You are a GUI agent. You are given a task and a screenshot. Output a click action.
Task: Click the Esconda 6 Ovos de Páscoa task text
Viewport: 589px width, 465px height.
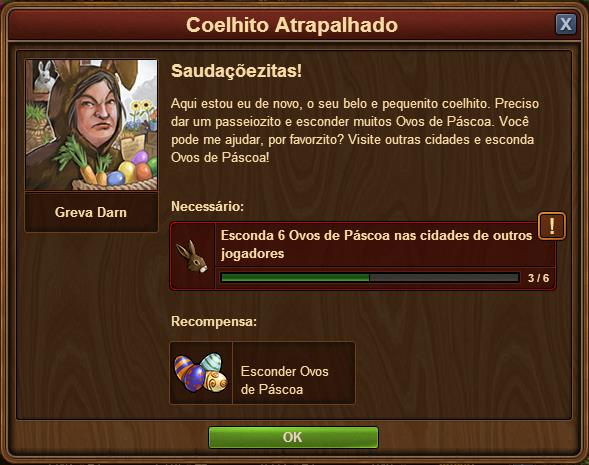coord(376,245)
